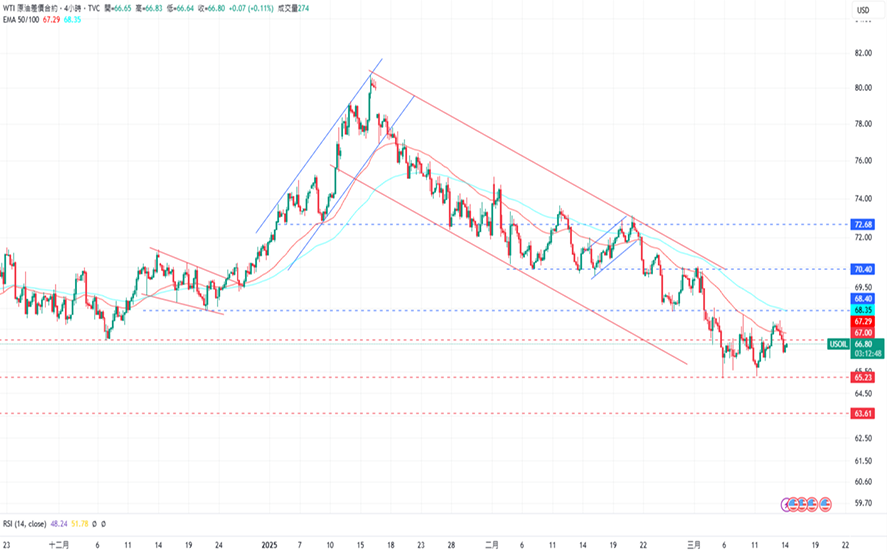This screenshot has height=552, width=887.
Task: Click the 4小時 interval label in the legend
Action: [x=72, y=8]
